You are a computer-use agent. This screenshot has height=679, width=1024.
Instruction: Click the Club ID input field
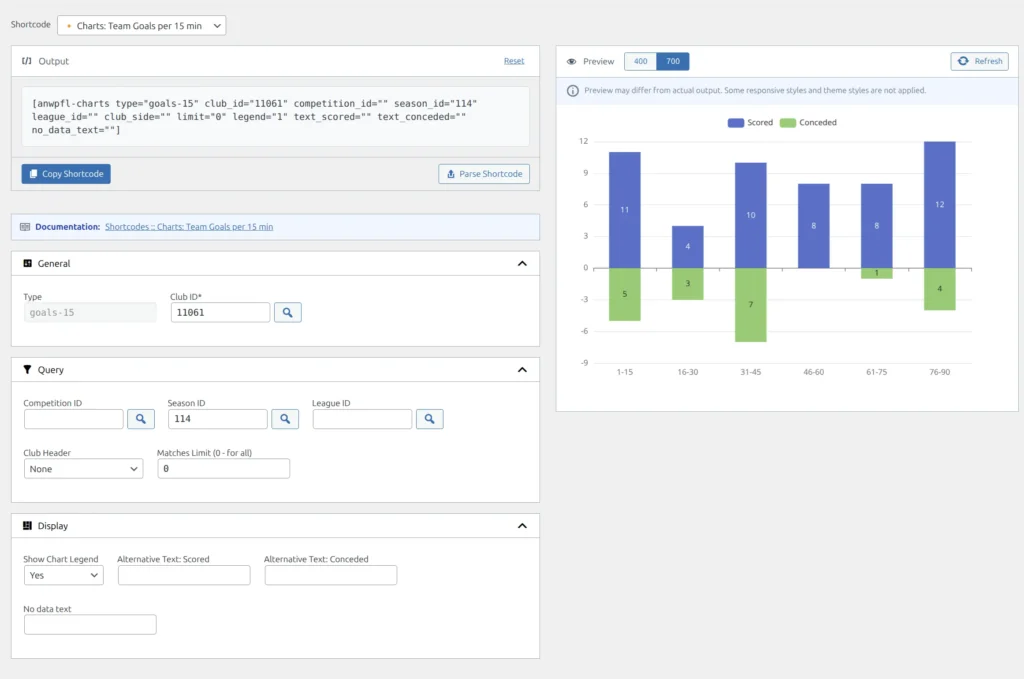coord(220,312)
